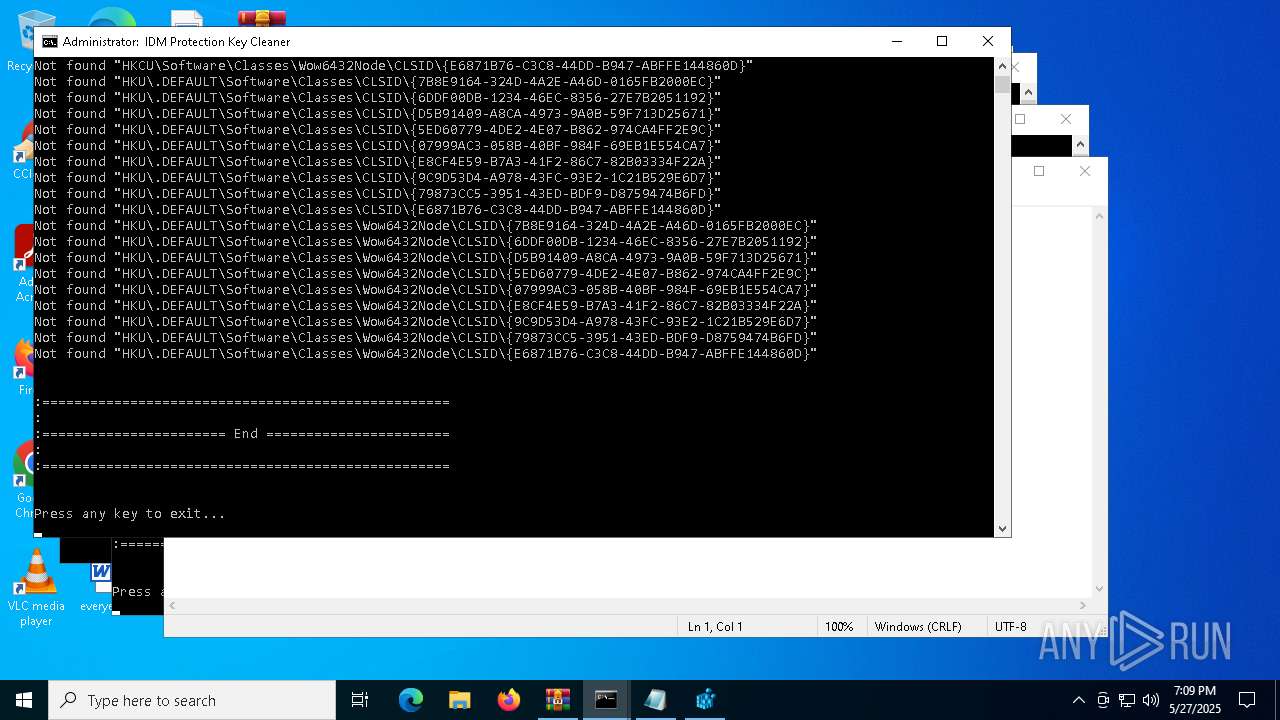
Task: Launch Microsoft Edge from the taskbar
Action: 411,700
